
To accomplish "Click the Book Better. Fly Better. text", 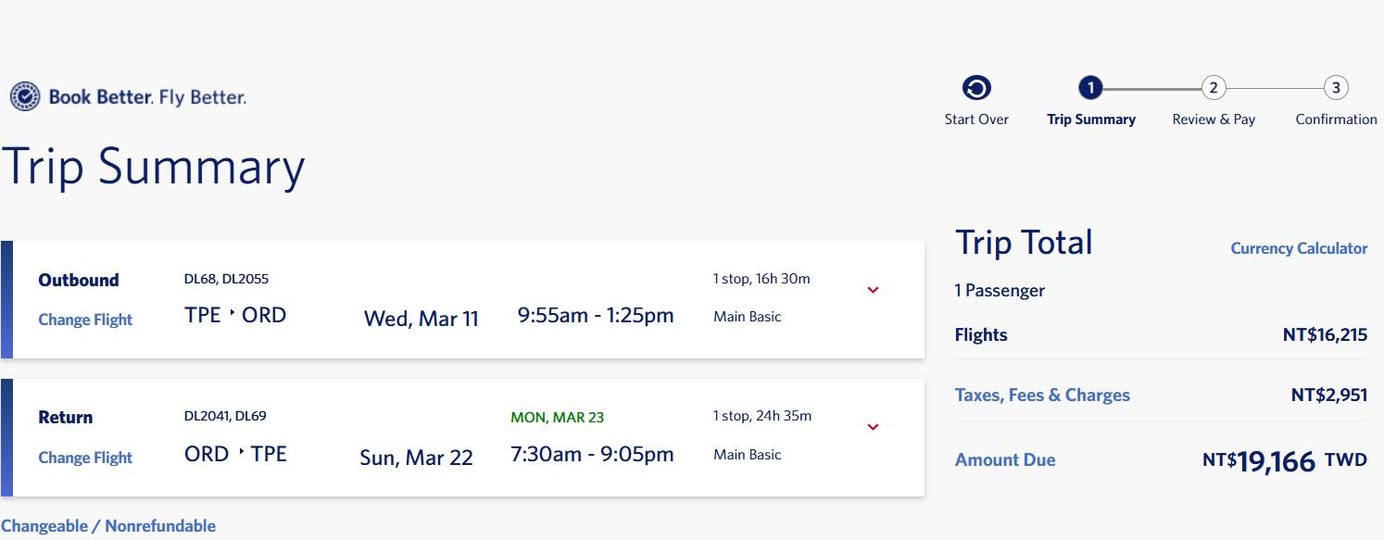I will 147,97.
